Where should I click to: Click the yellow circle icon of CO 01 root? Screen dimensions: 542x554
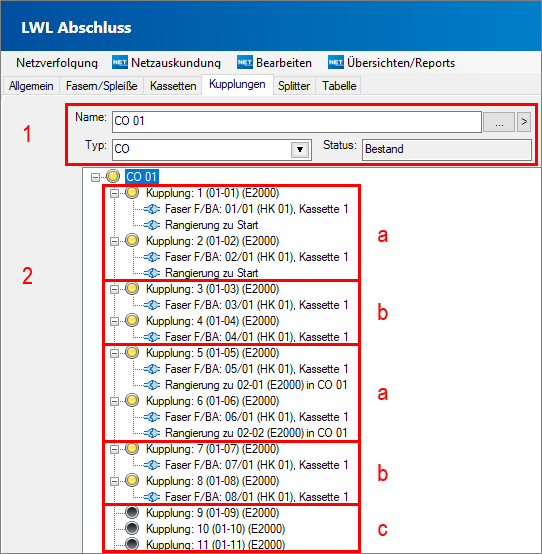[x=113, y=176]
